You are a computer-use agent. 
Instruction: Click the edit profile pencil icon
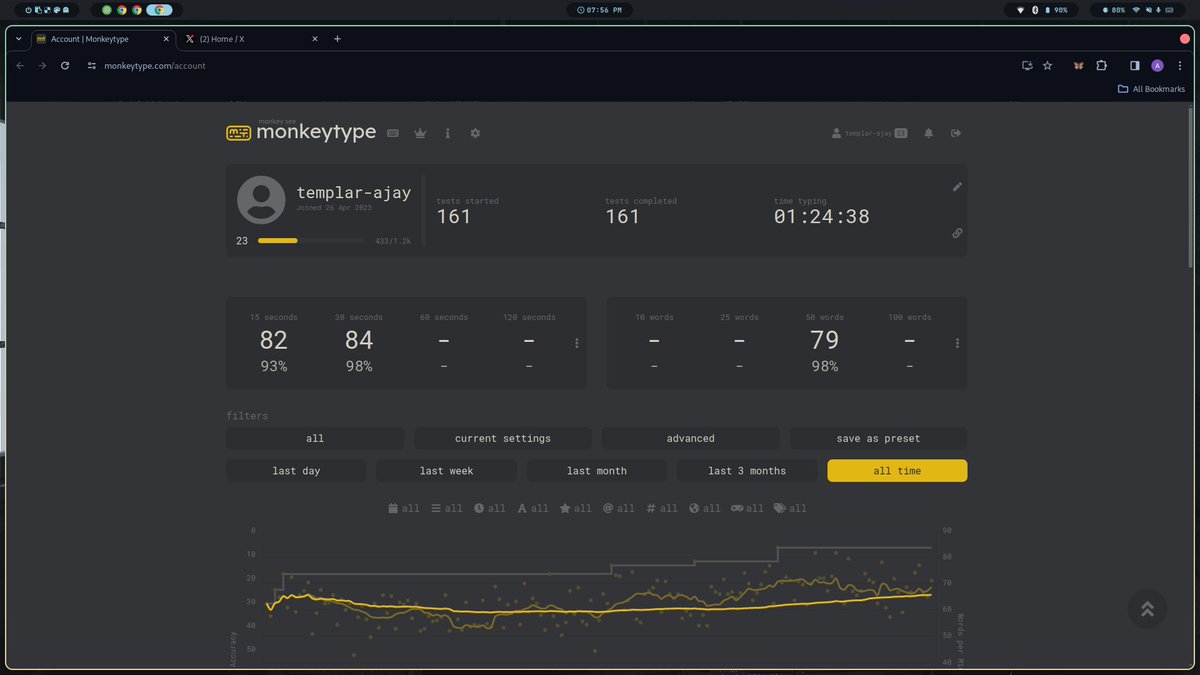(x=957, y=186)
